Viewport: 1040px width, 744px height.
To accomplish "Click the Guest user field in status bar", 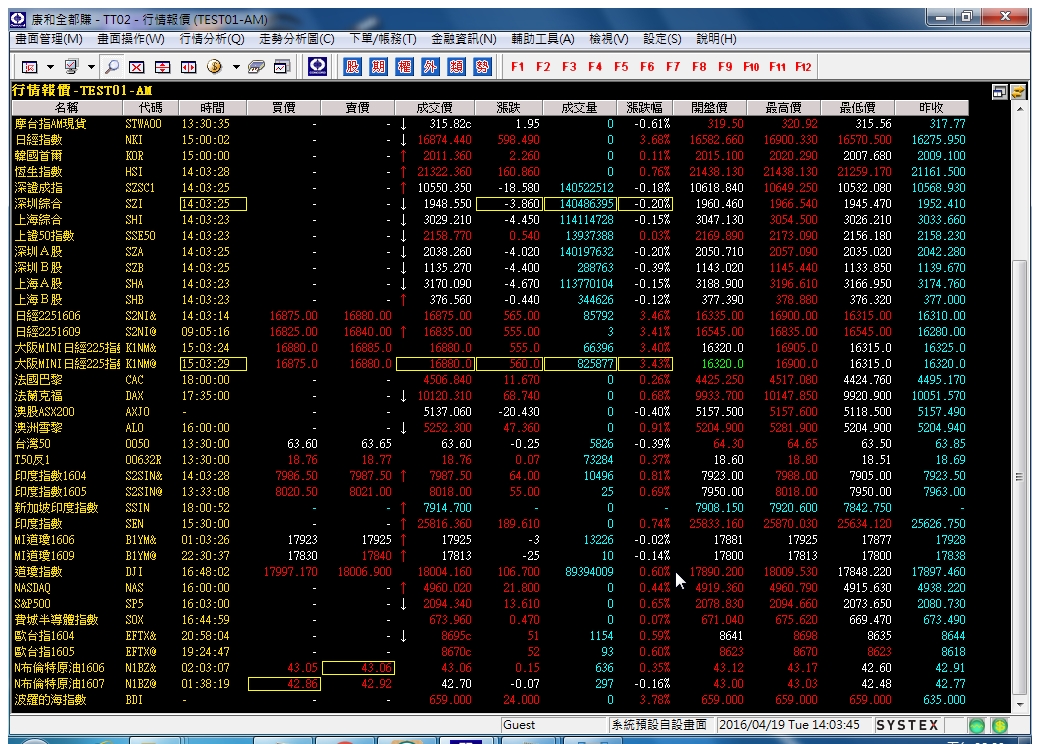I will point(554,725).
